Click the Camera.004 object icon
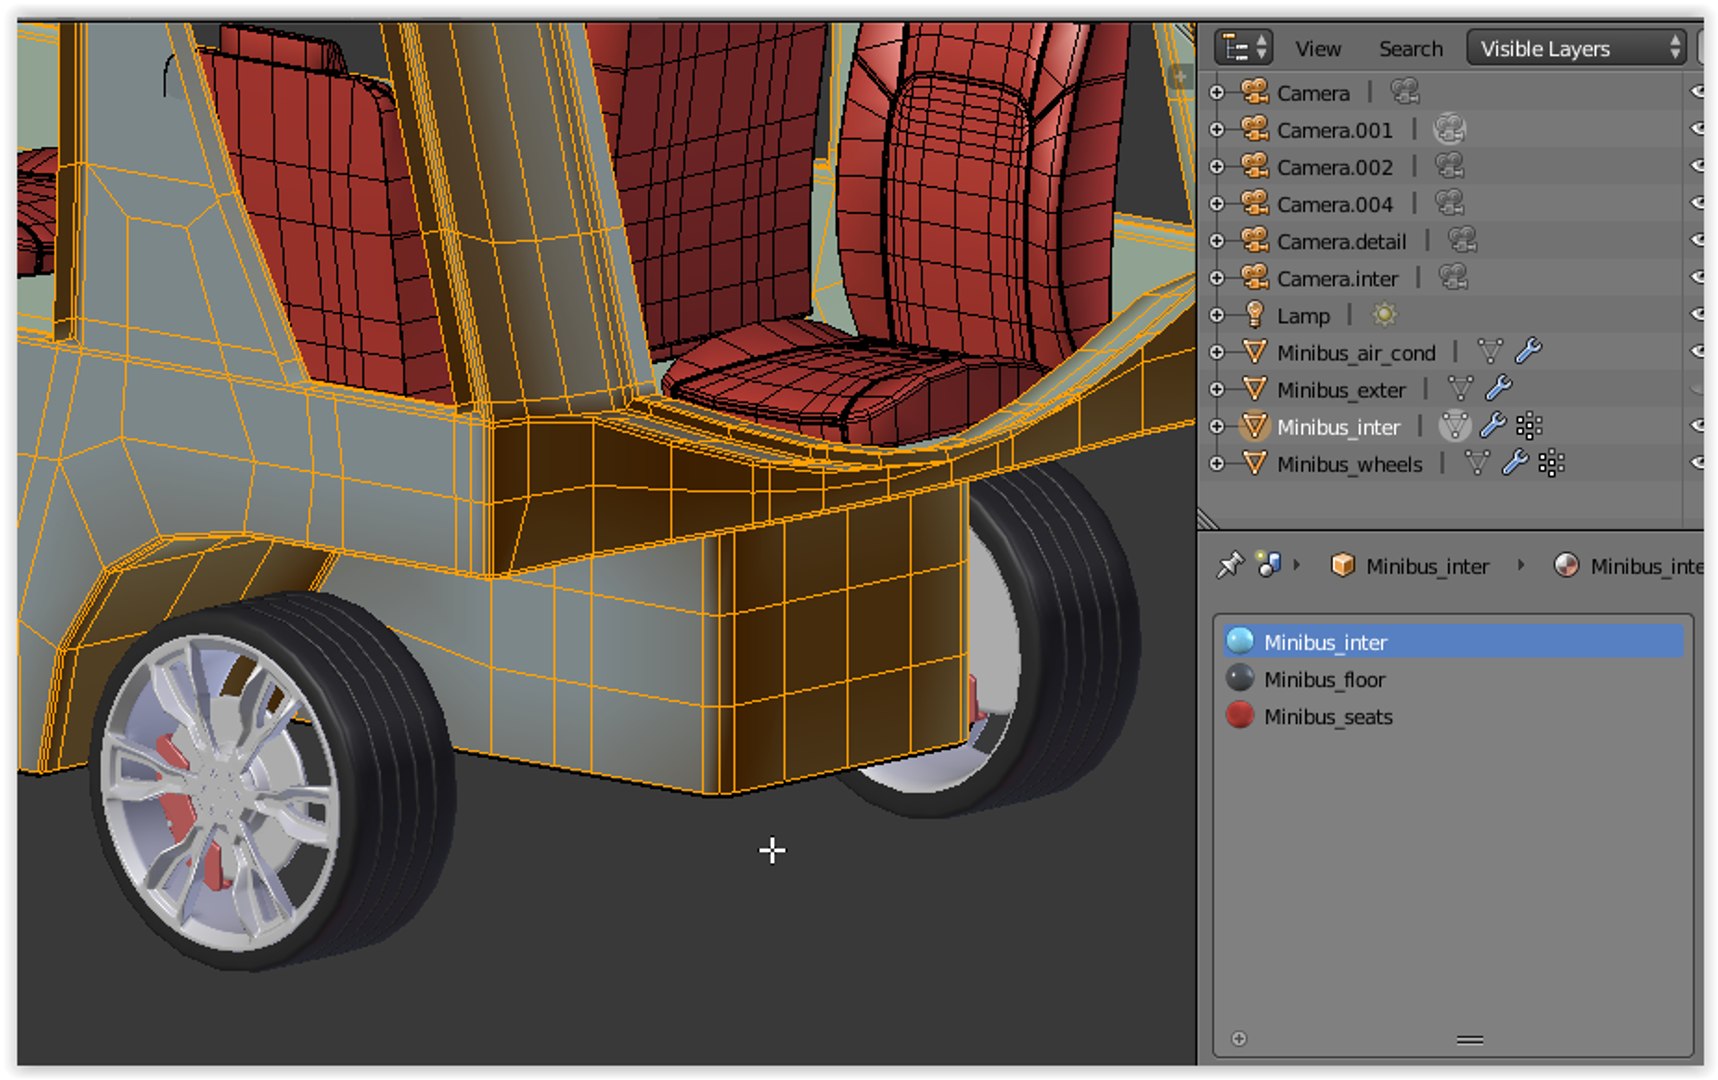The width and height of the screenshot is (1718, 1080). [1254, 203]
